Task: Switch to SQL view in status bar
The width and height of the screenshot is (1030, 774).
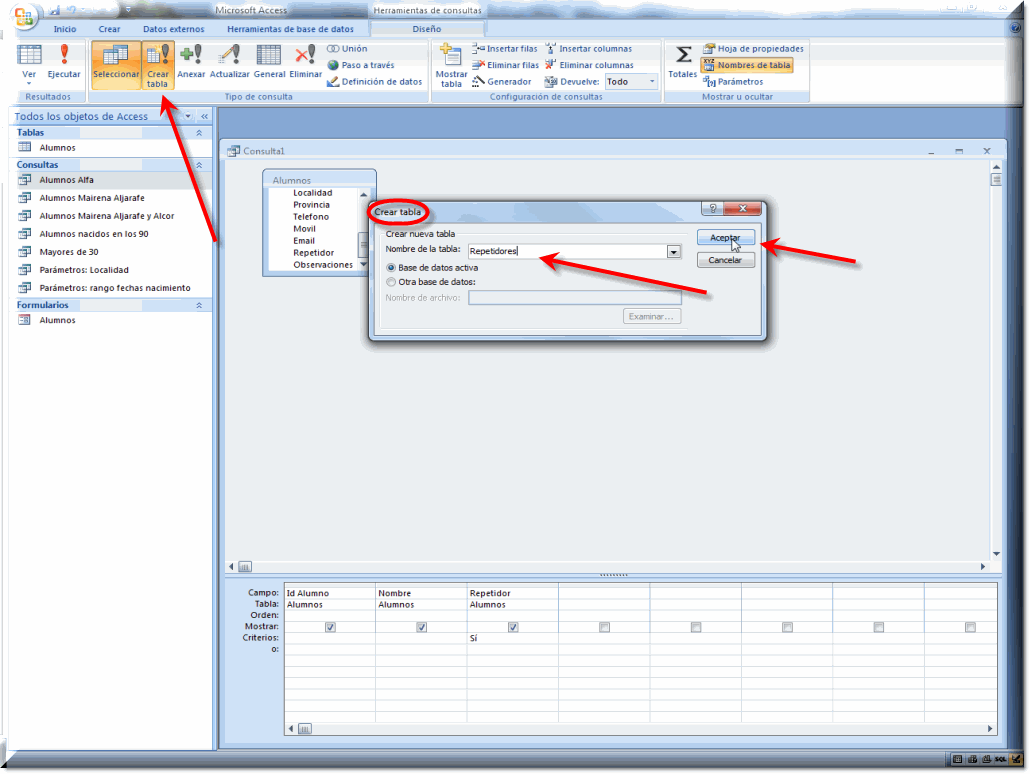Action: point(1000,759)
